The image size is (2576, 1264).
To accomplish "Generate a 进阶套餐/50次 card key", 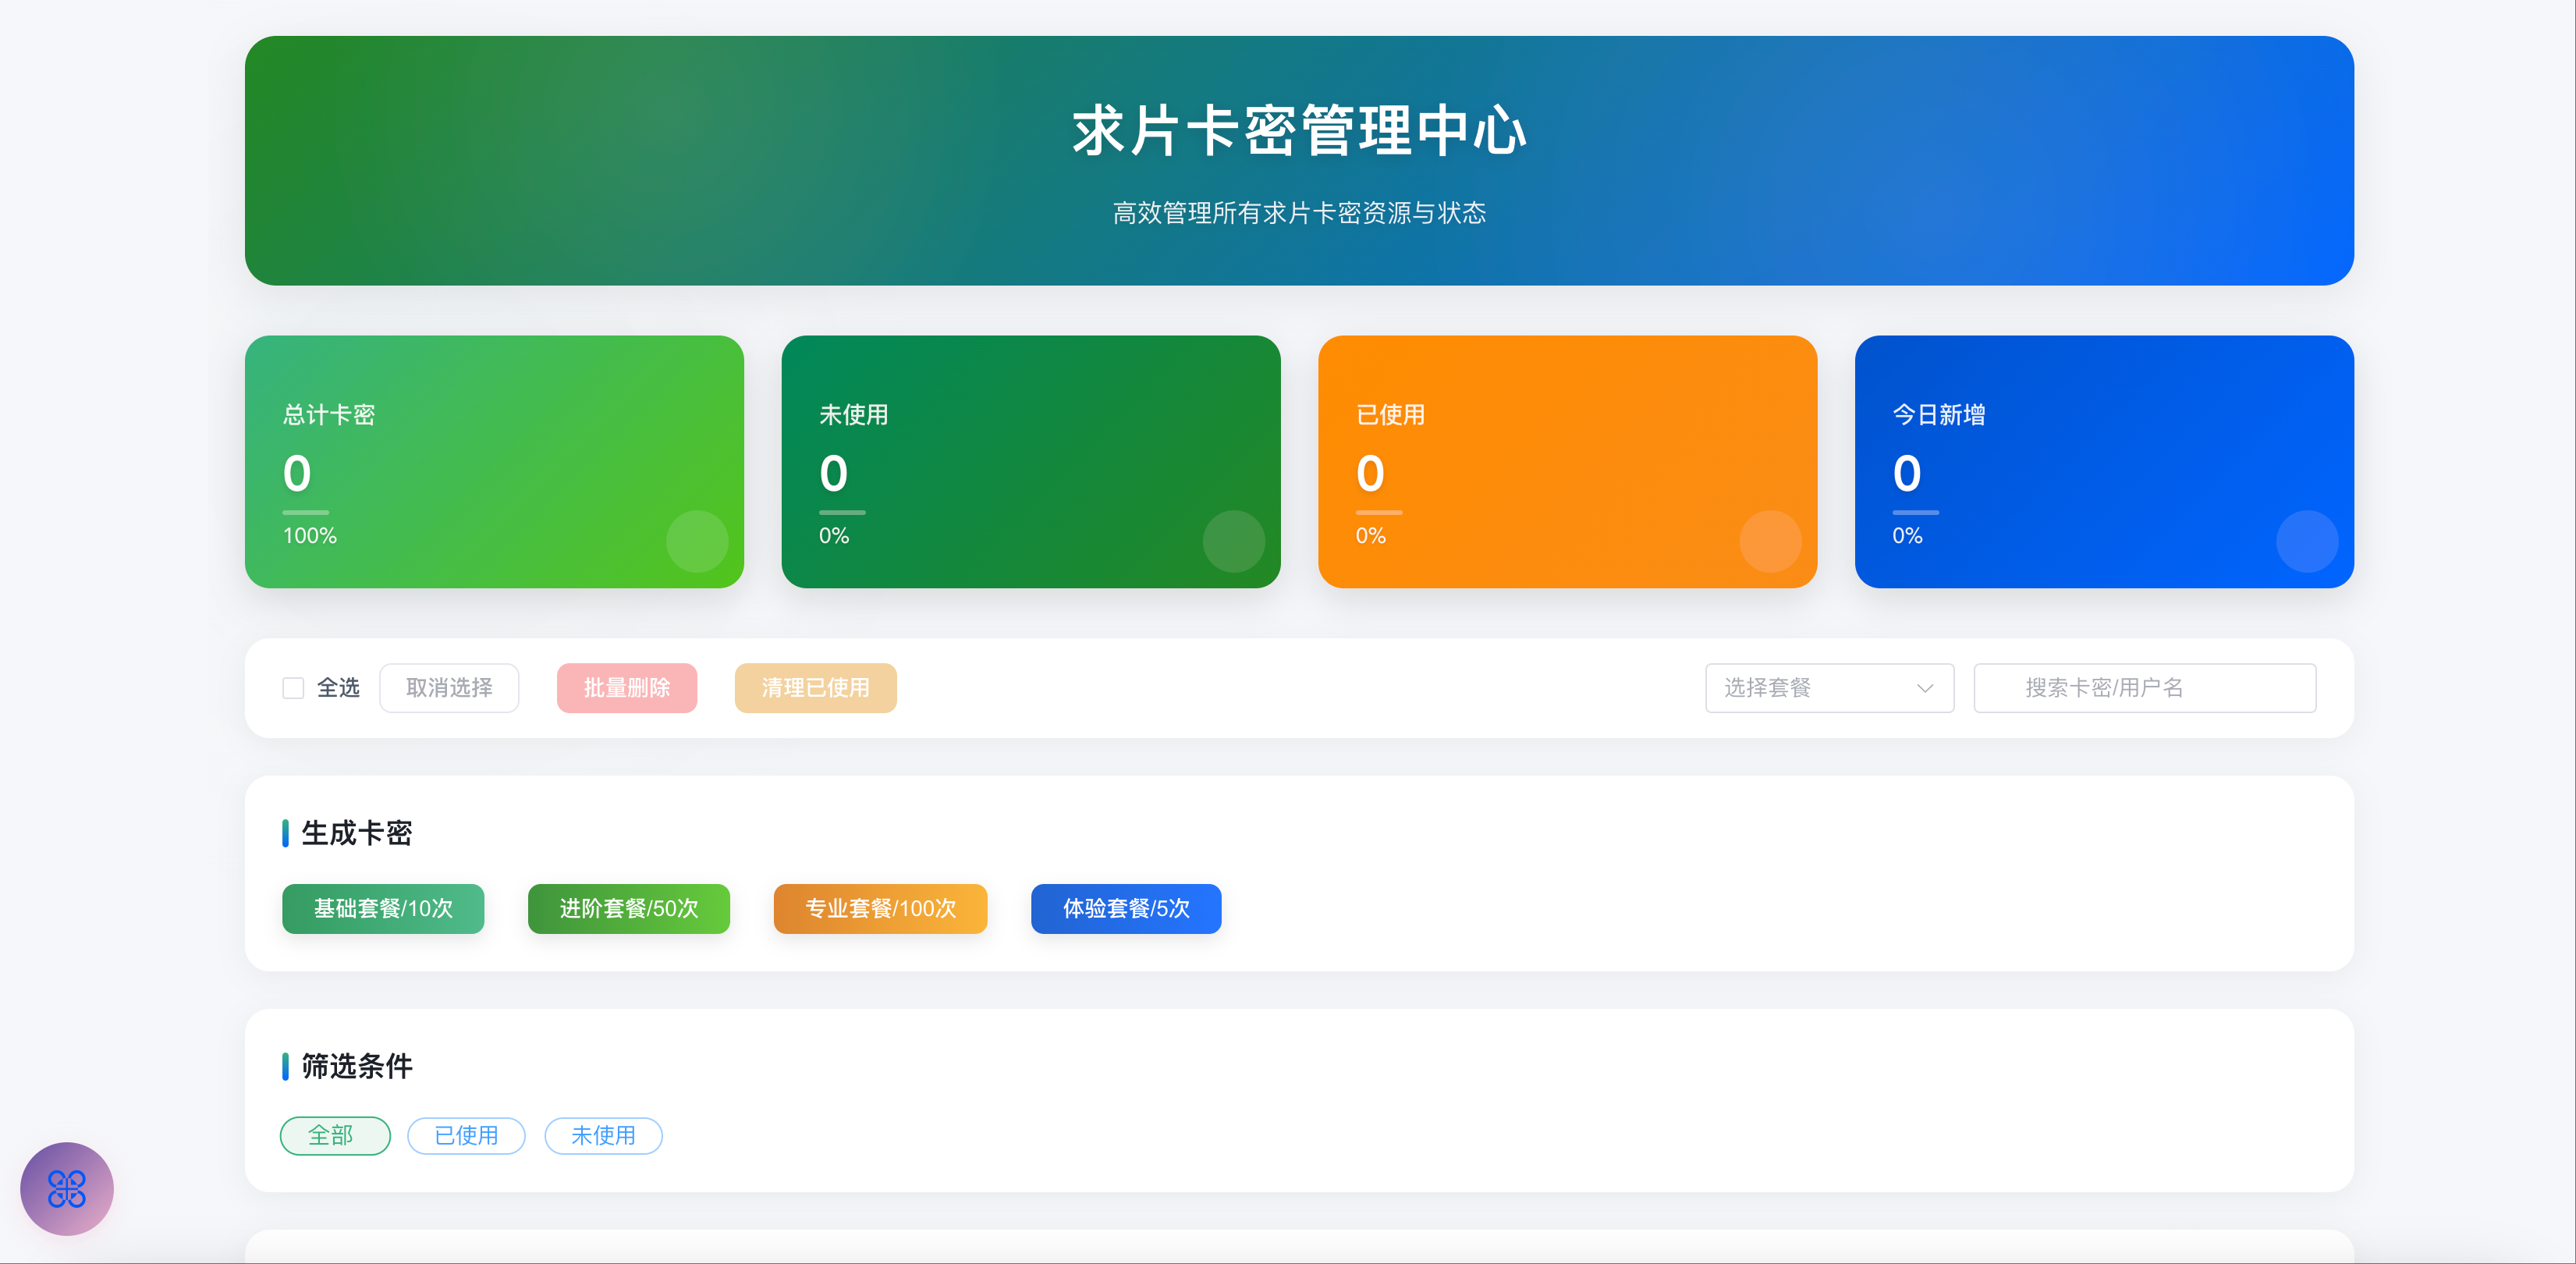I will [628, 908].
